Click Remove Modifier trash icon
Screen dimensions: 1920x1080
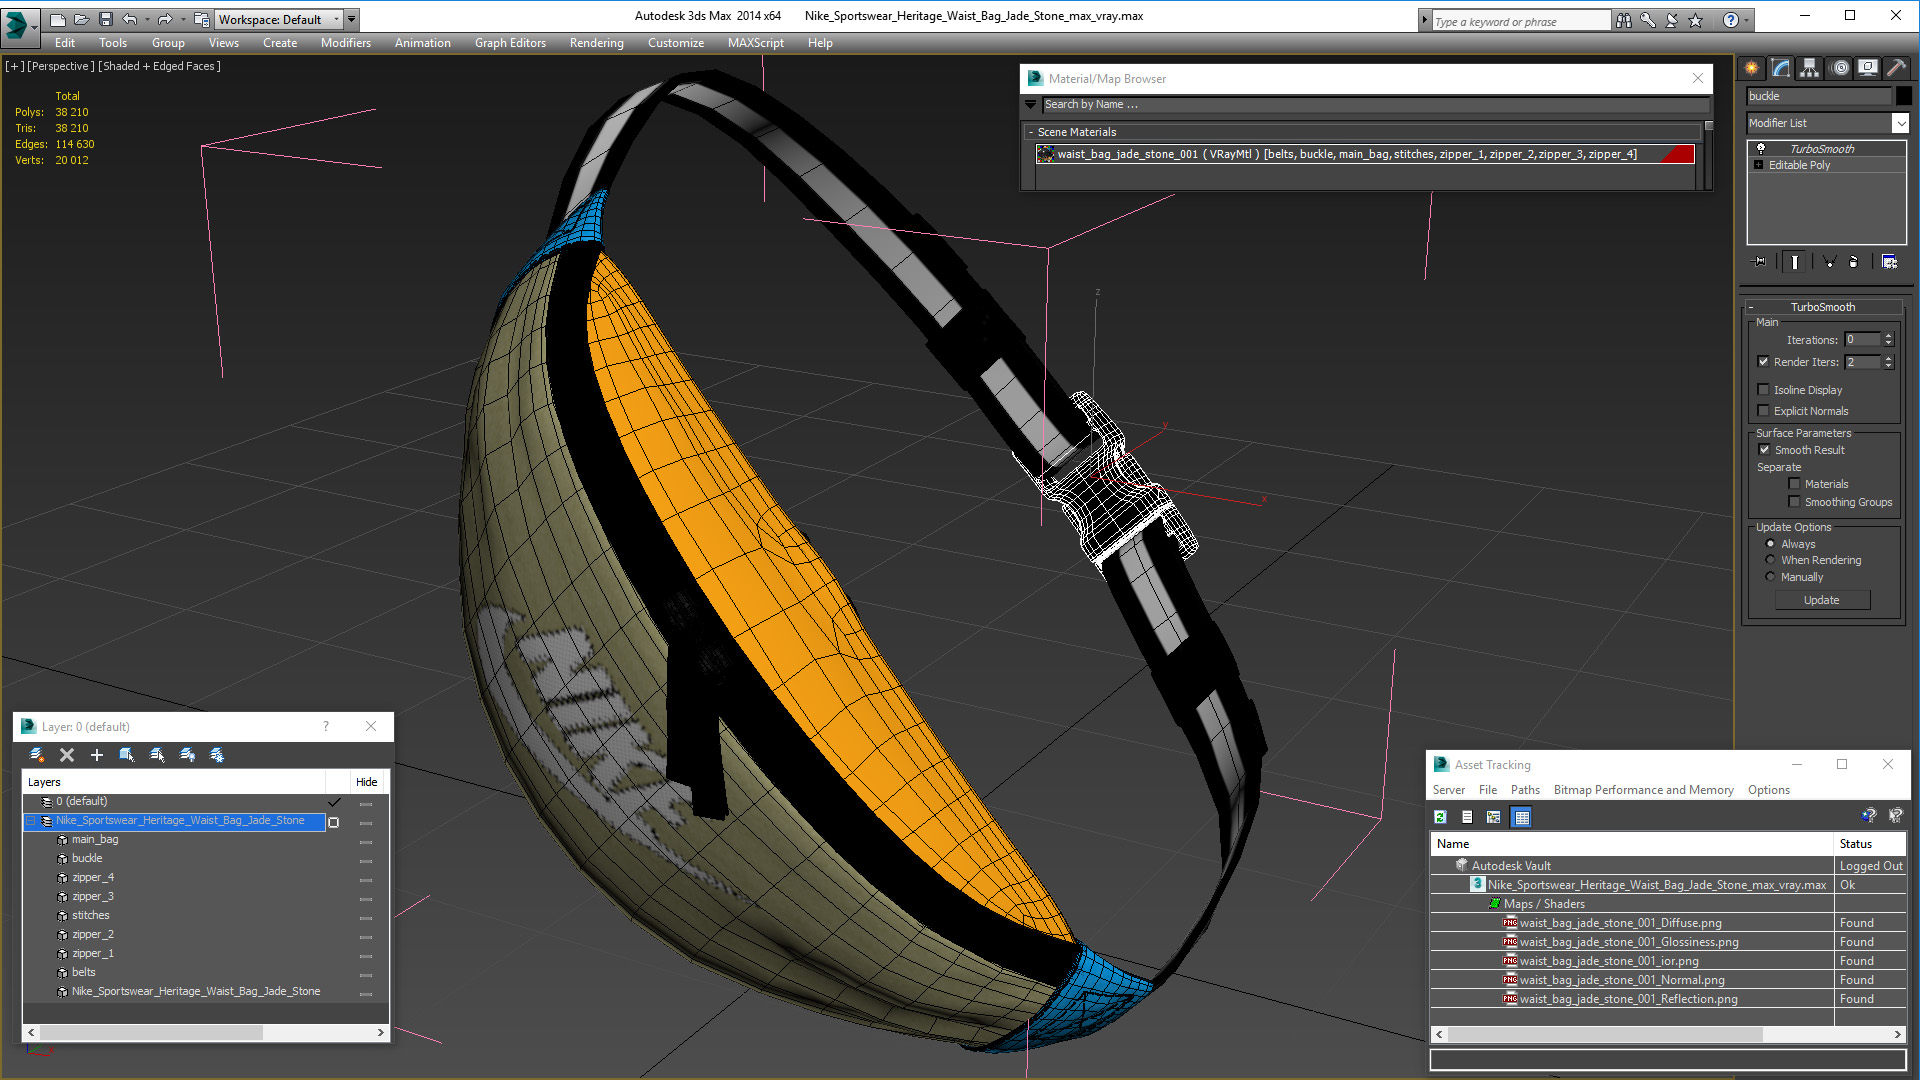[1854, 262]
